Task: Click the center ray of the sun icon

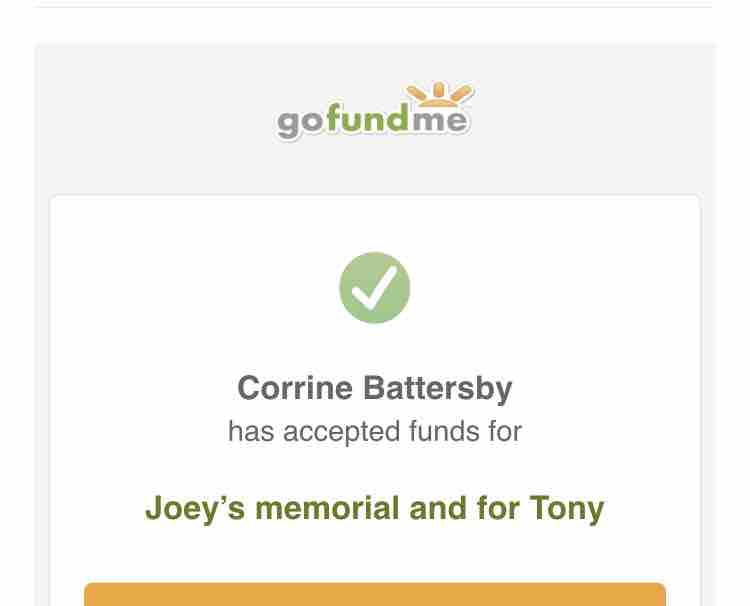Action: 439,90
